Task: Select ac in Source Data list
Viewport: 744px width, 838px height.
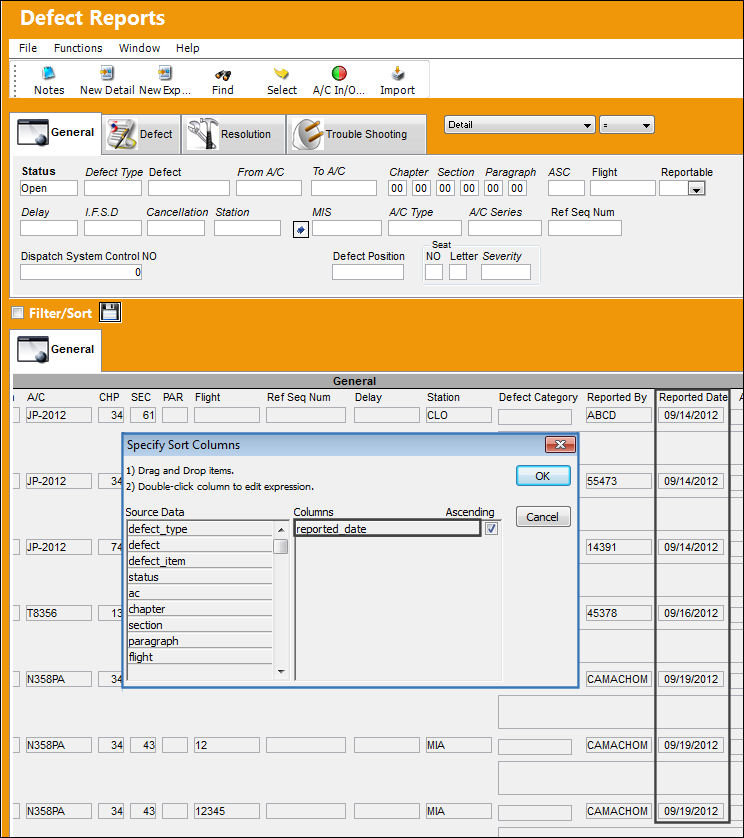Action: [x=200, y=593]
